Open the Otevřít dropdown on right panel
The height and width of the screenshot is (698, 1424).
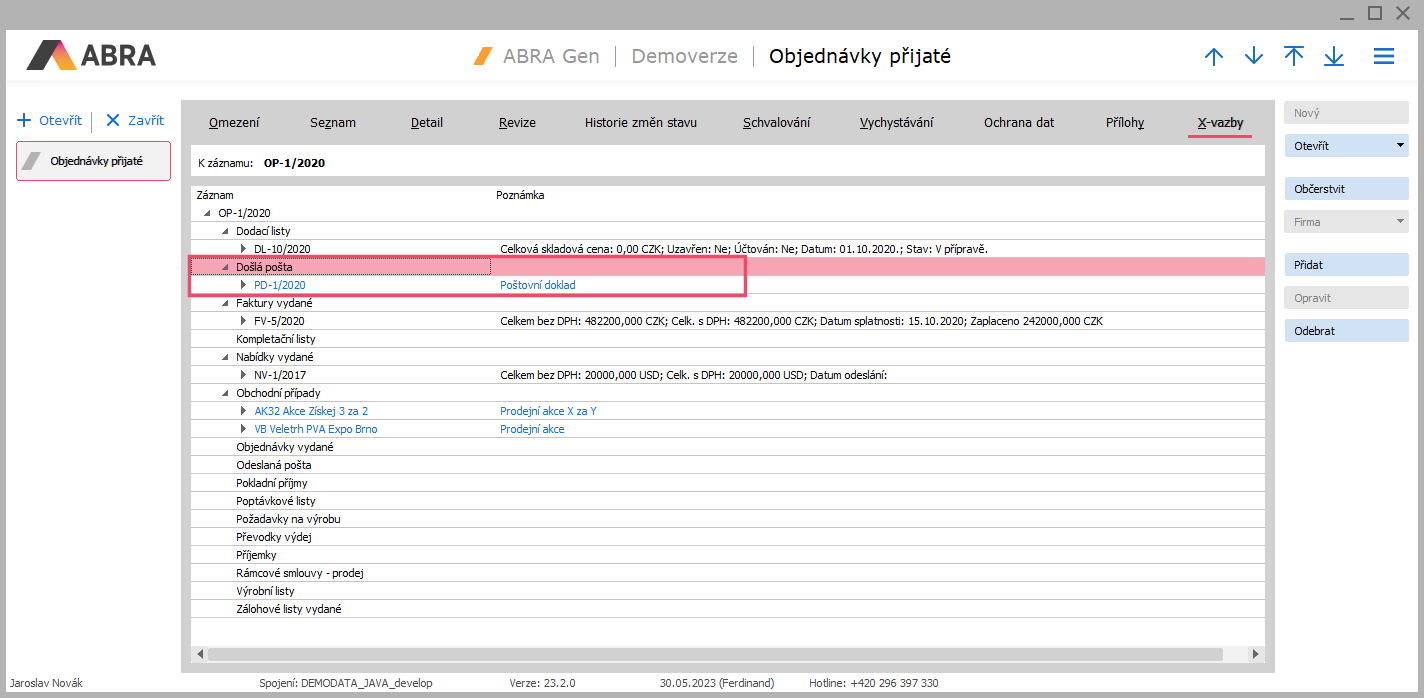[x=1400, y=146]
